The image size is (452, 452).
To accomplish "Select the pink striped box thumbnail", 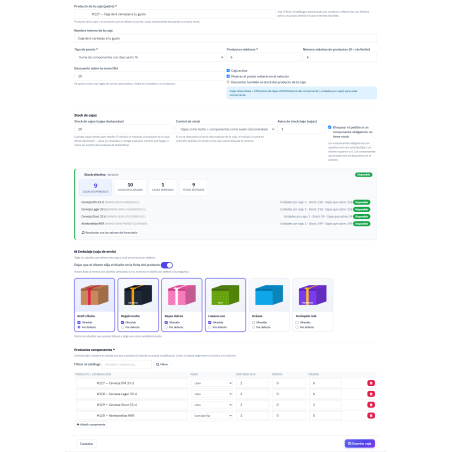I will pyautogui.click(x=182, y=295).
